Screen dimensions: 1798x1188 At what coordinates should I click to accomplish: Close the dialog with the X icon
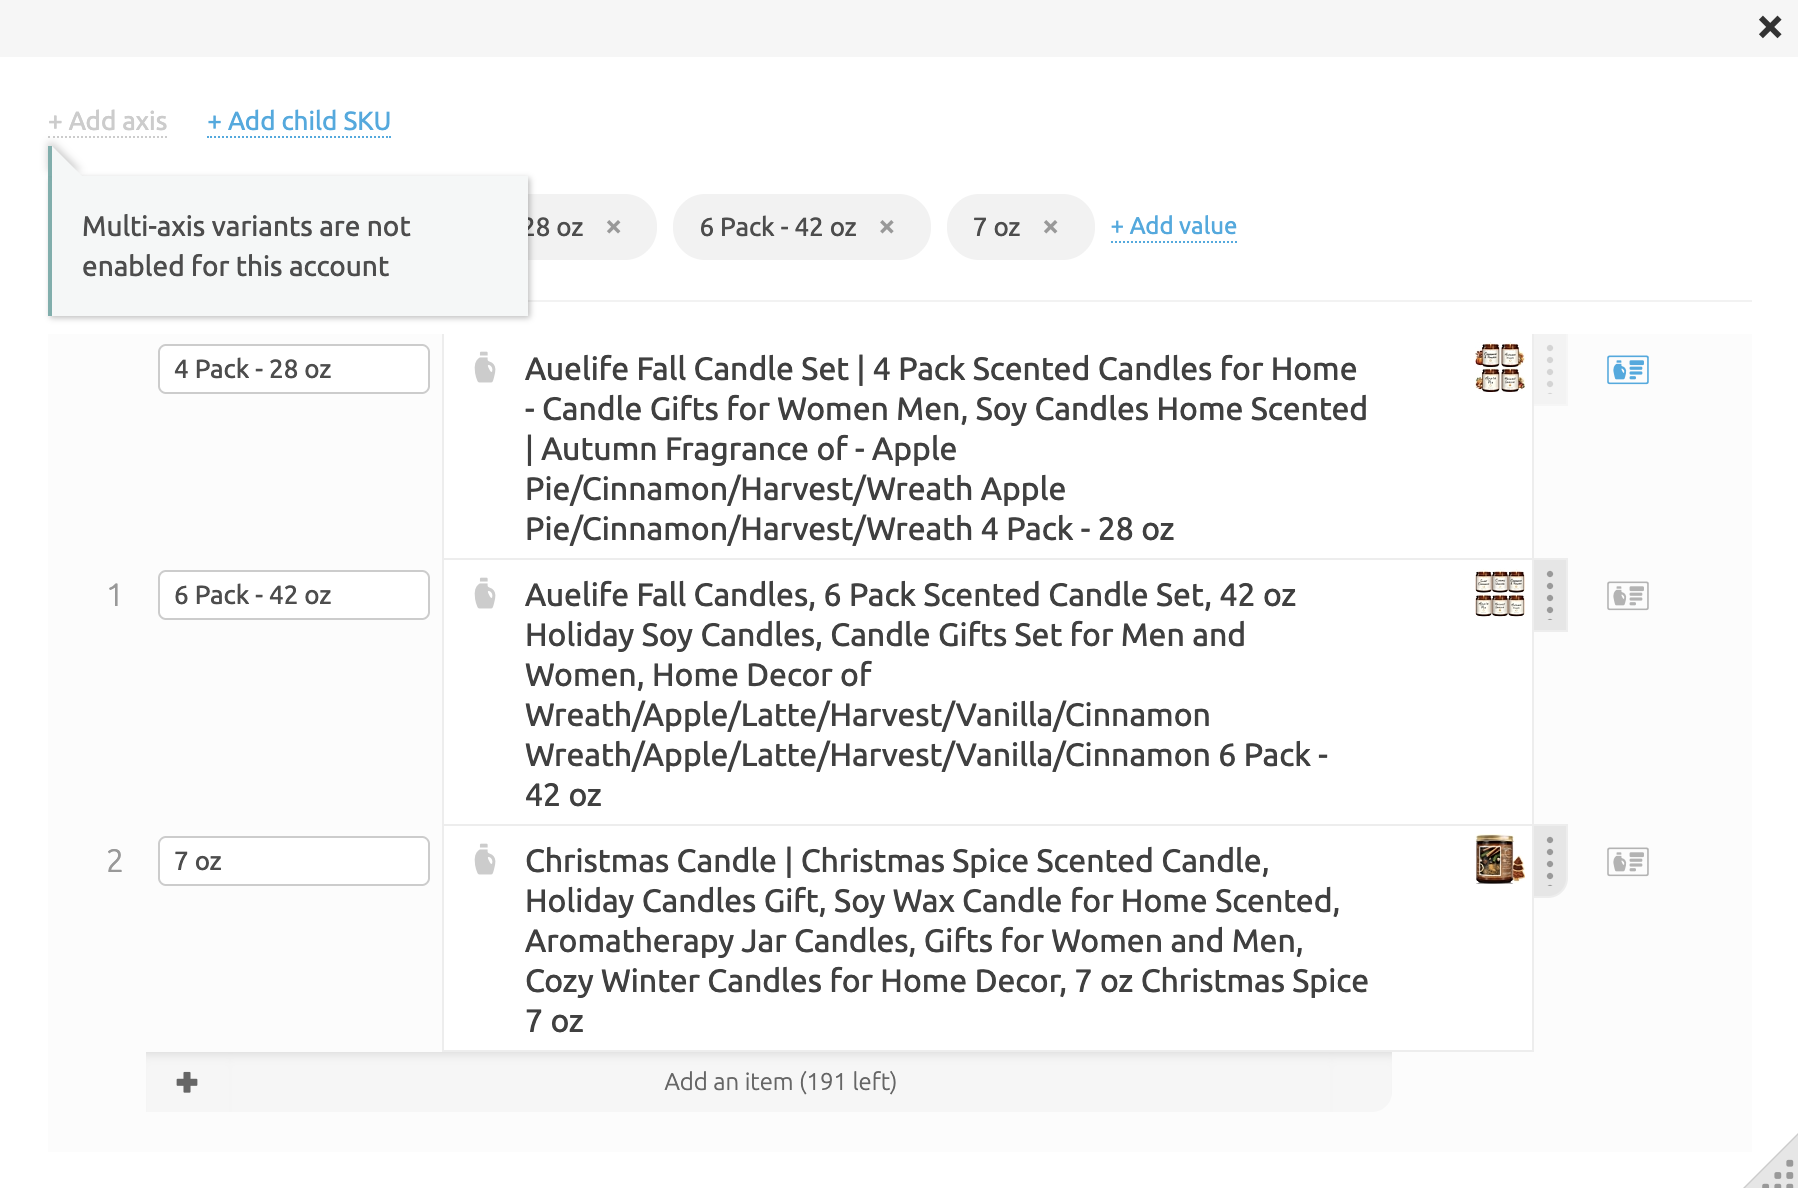(x=1770, y=27)
